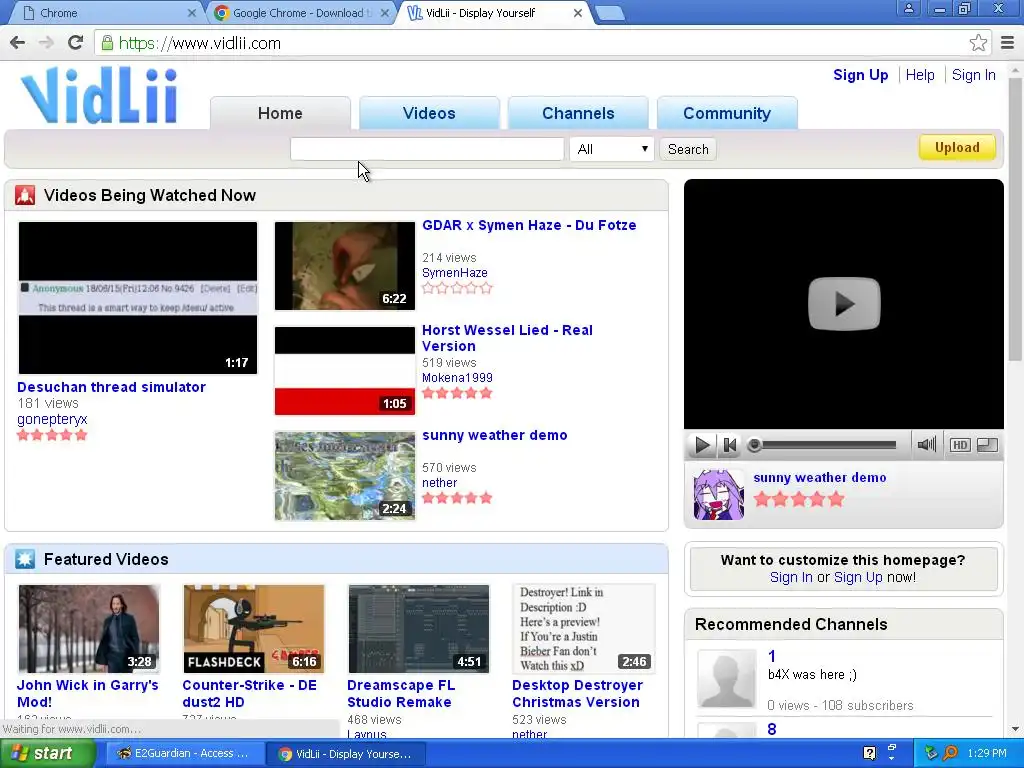Open SymenHaze channel link
This screenshot has width=1024, height=768.
(x=455, y=273)
